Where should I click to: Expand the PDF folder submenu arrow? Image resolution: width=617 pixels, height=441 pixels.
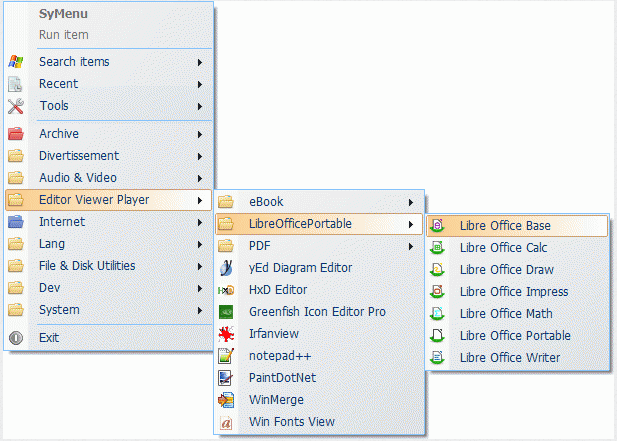click(x=411, y=246)
